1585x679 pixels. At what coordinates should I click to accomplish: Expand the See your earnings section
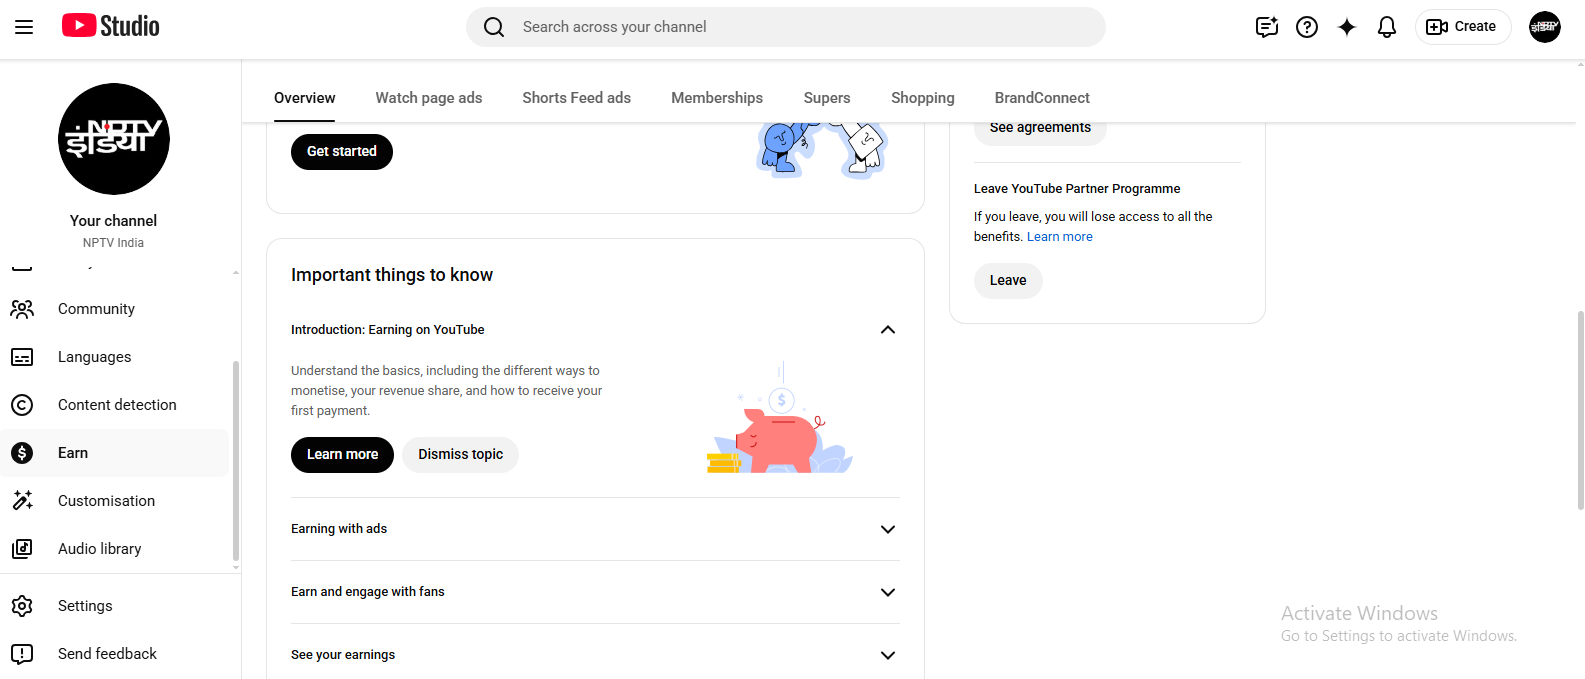click(x=887, y=655)
